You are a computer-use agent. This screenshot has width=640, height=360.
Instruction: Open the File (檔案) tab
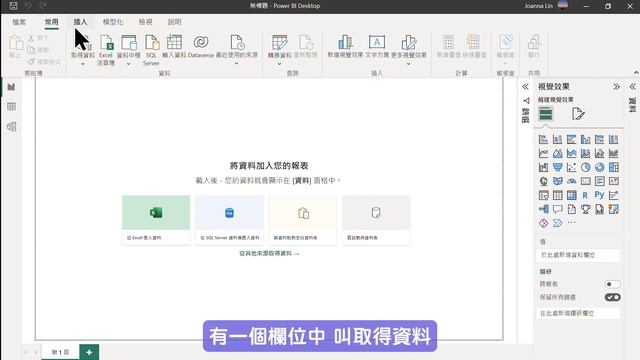click(x=19, y=22)
